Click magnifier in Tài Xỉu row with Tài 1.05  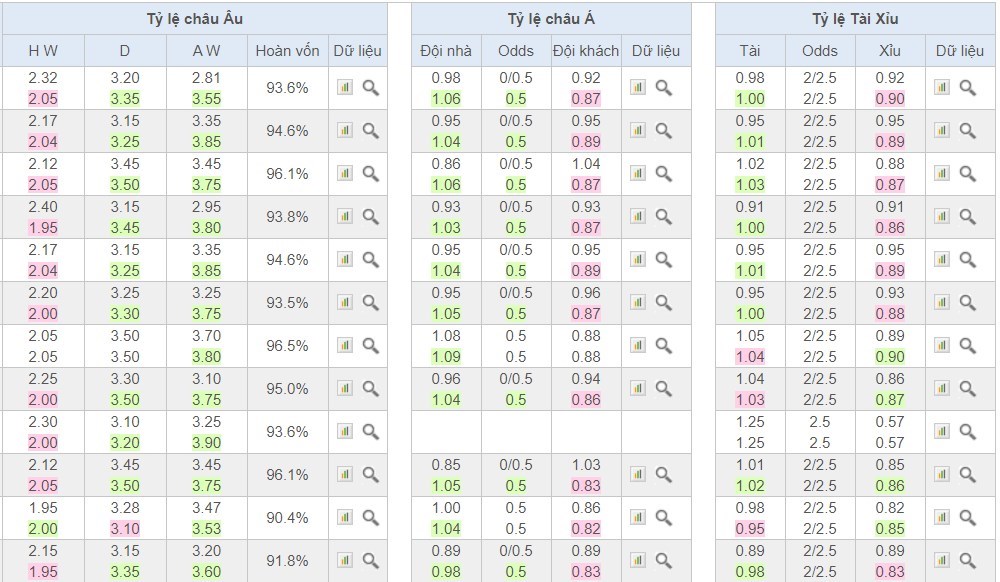point(967,346)
